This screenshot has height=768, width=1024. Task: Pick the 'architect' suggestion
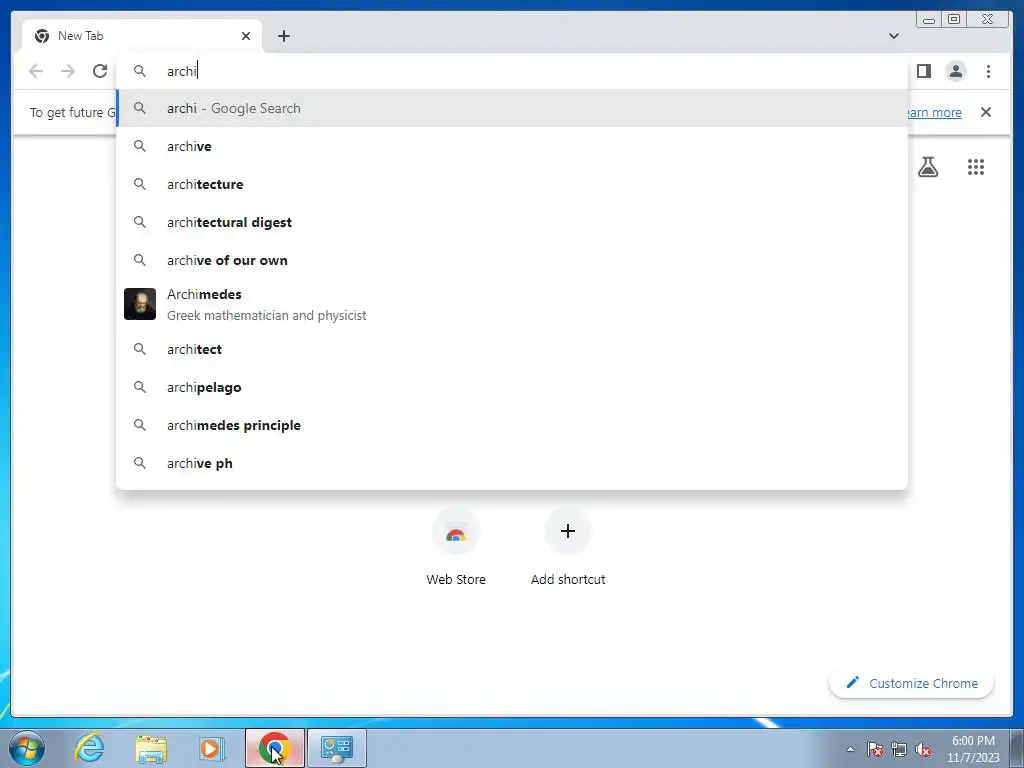tap(512, 349)
